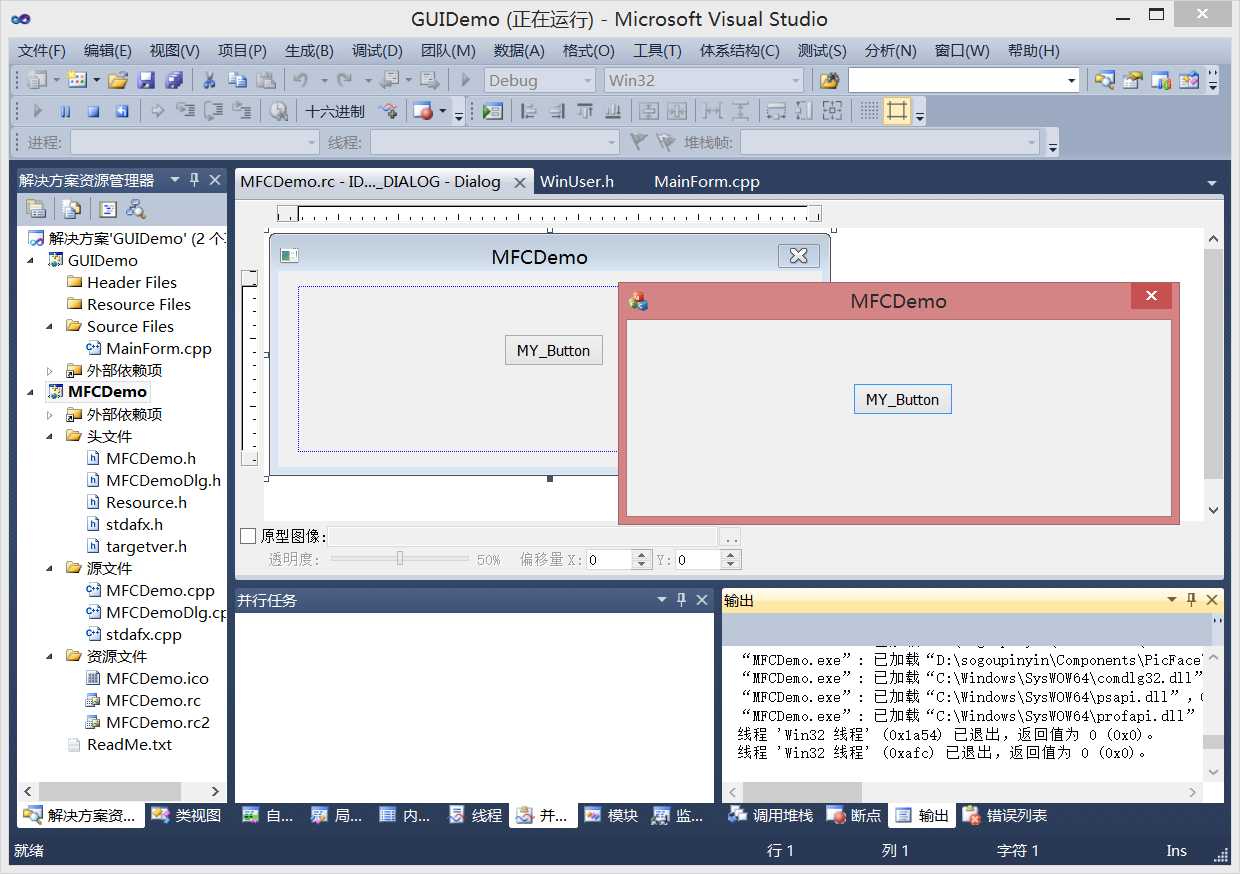Pin the Parallel Tasks (并行任务) panel
1240x874 pixels.
pos(682,600)
